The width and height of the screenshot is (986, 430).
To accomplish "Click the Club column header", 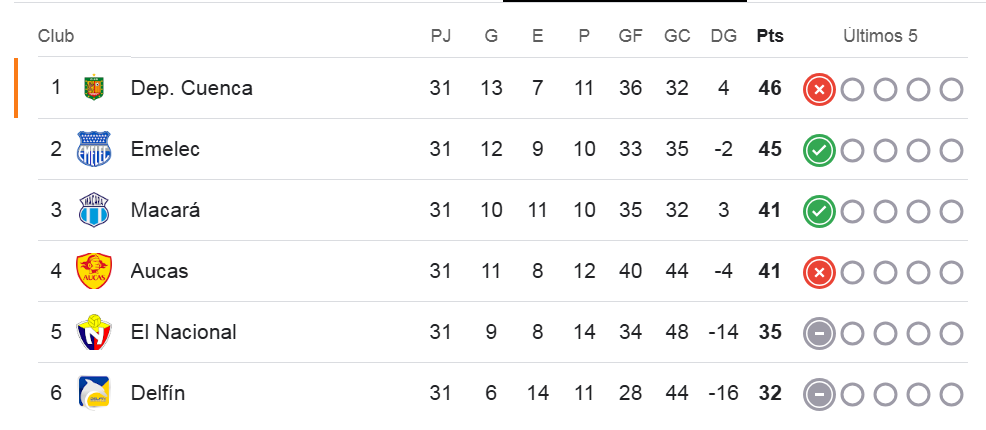I will (56, 36).
